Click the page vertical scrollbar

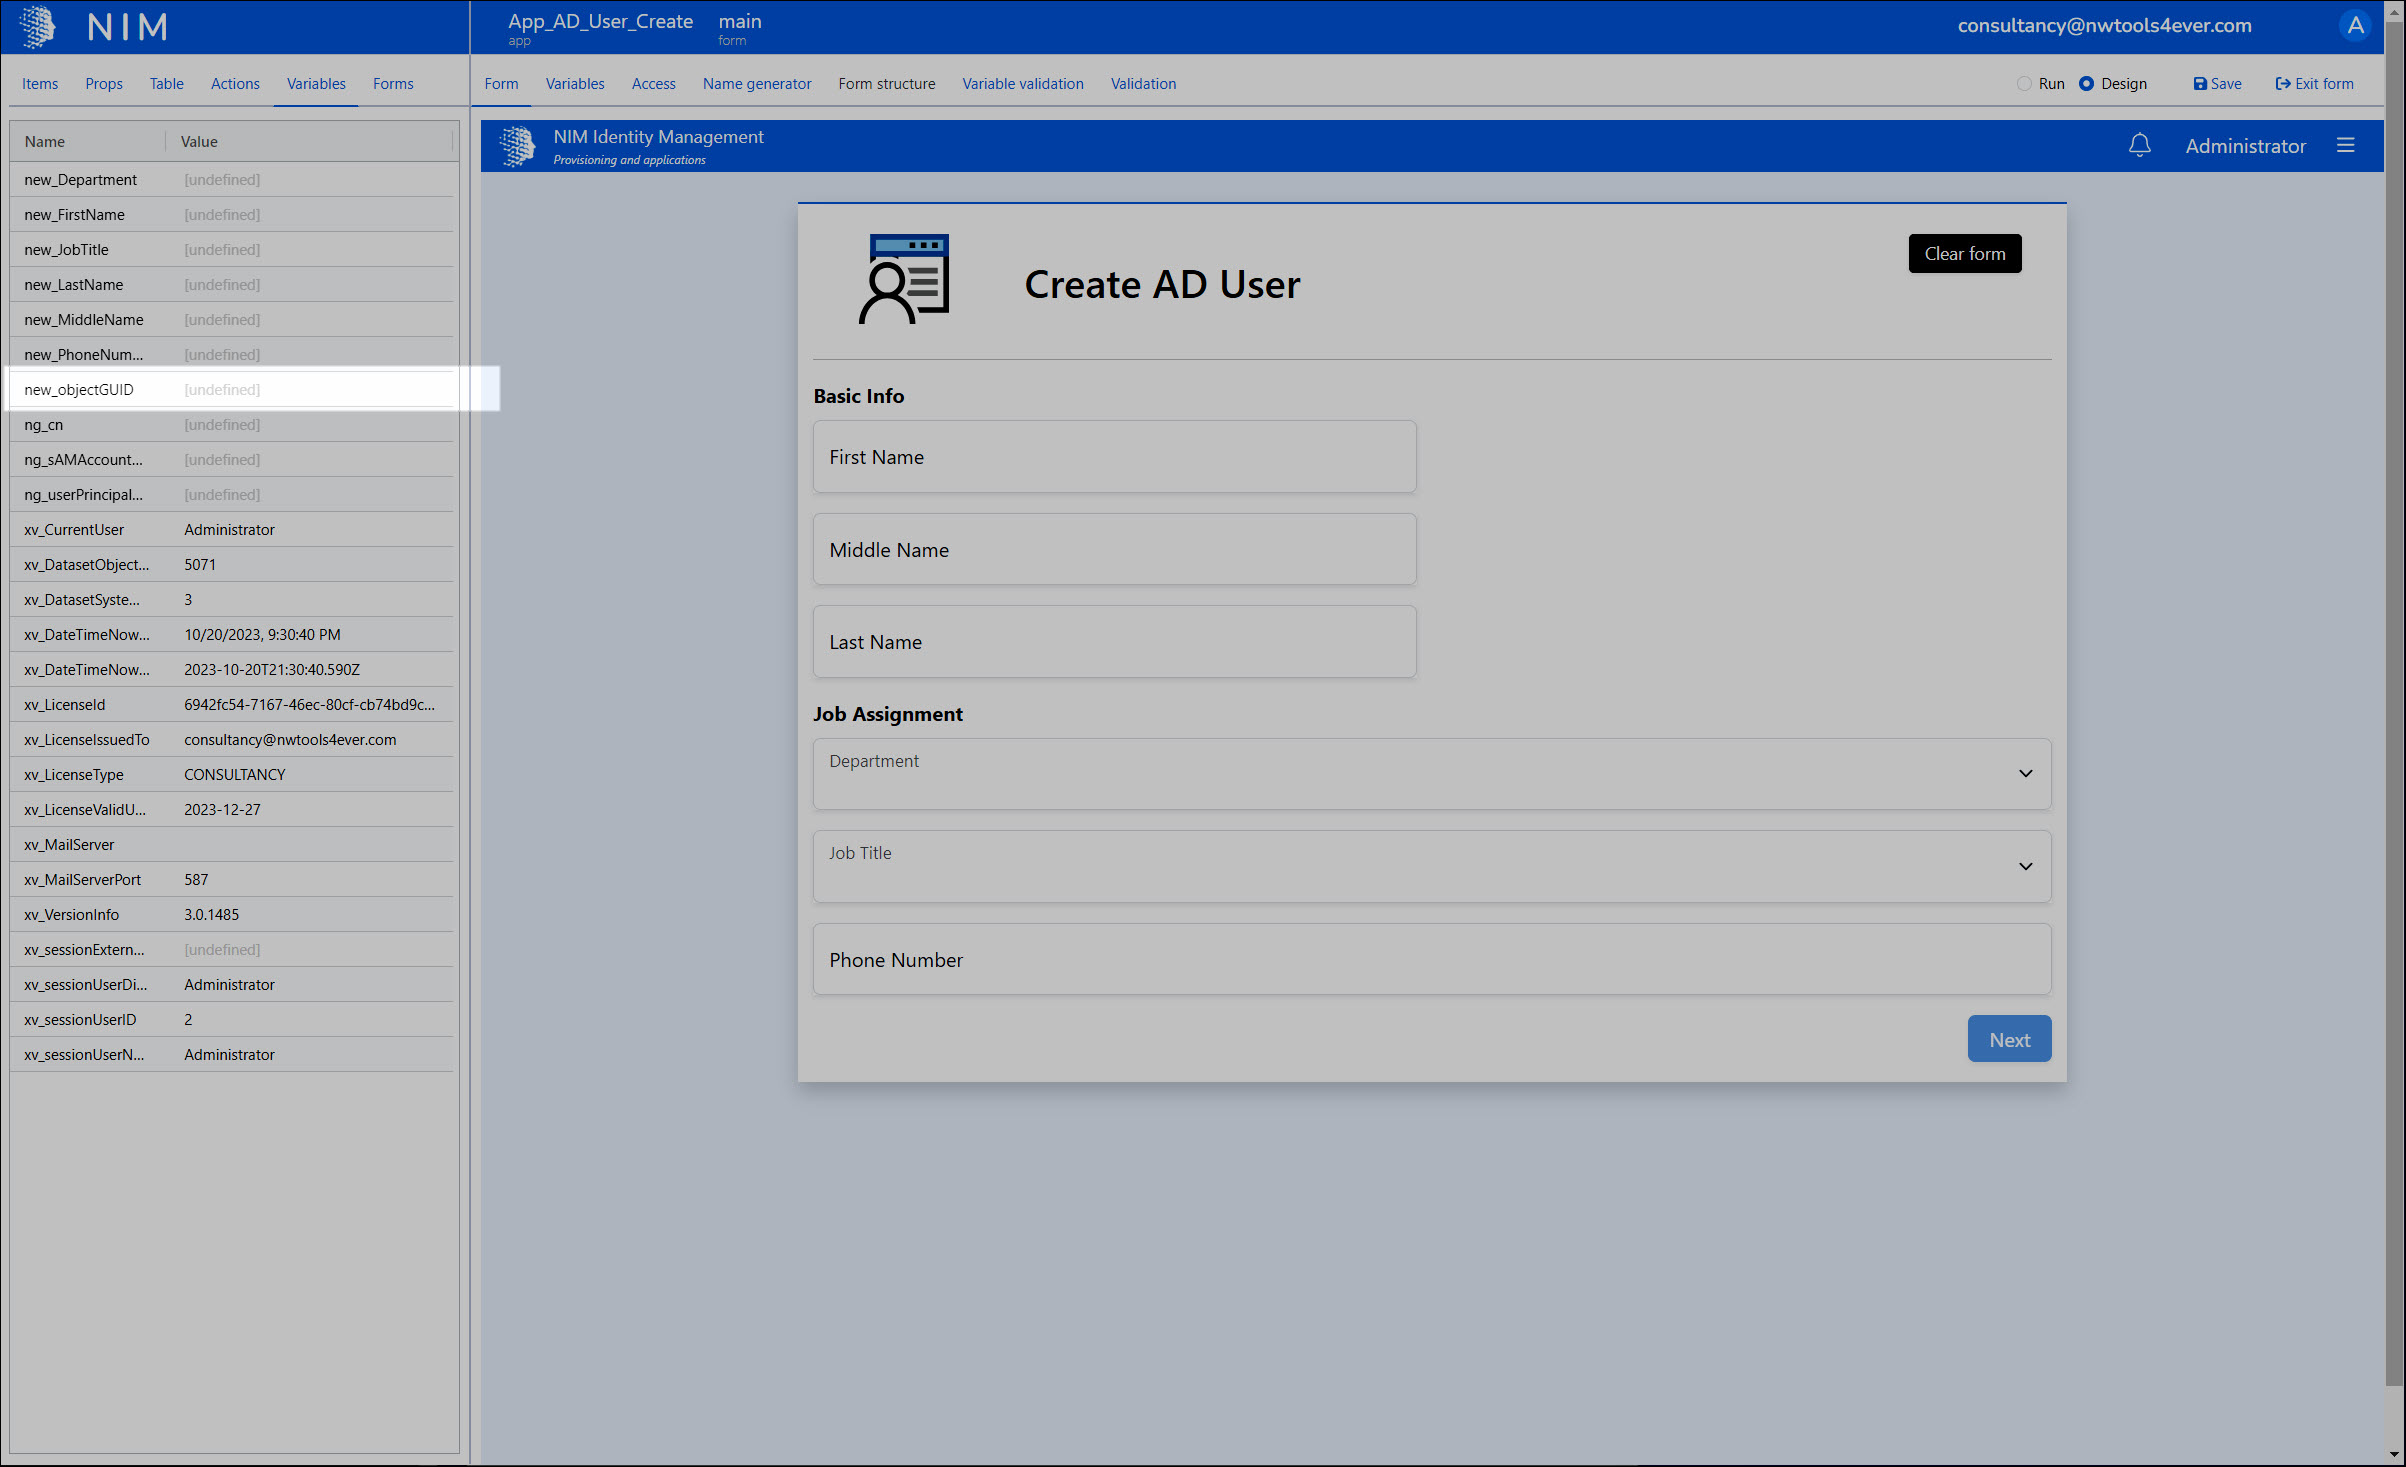coord(2394,700)
